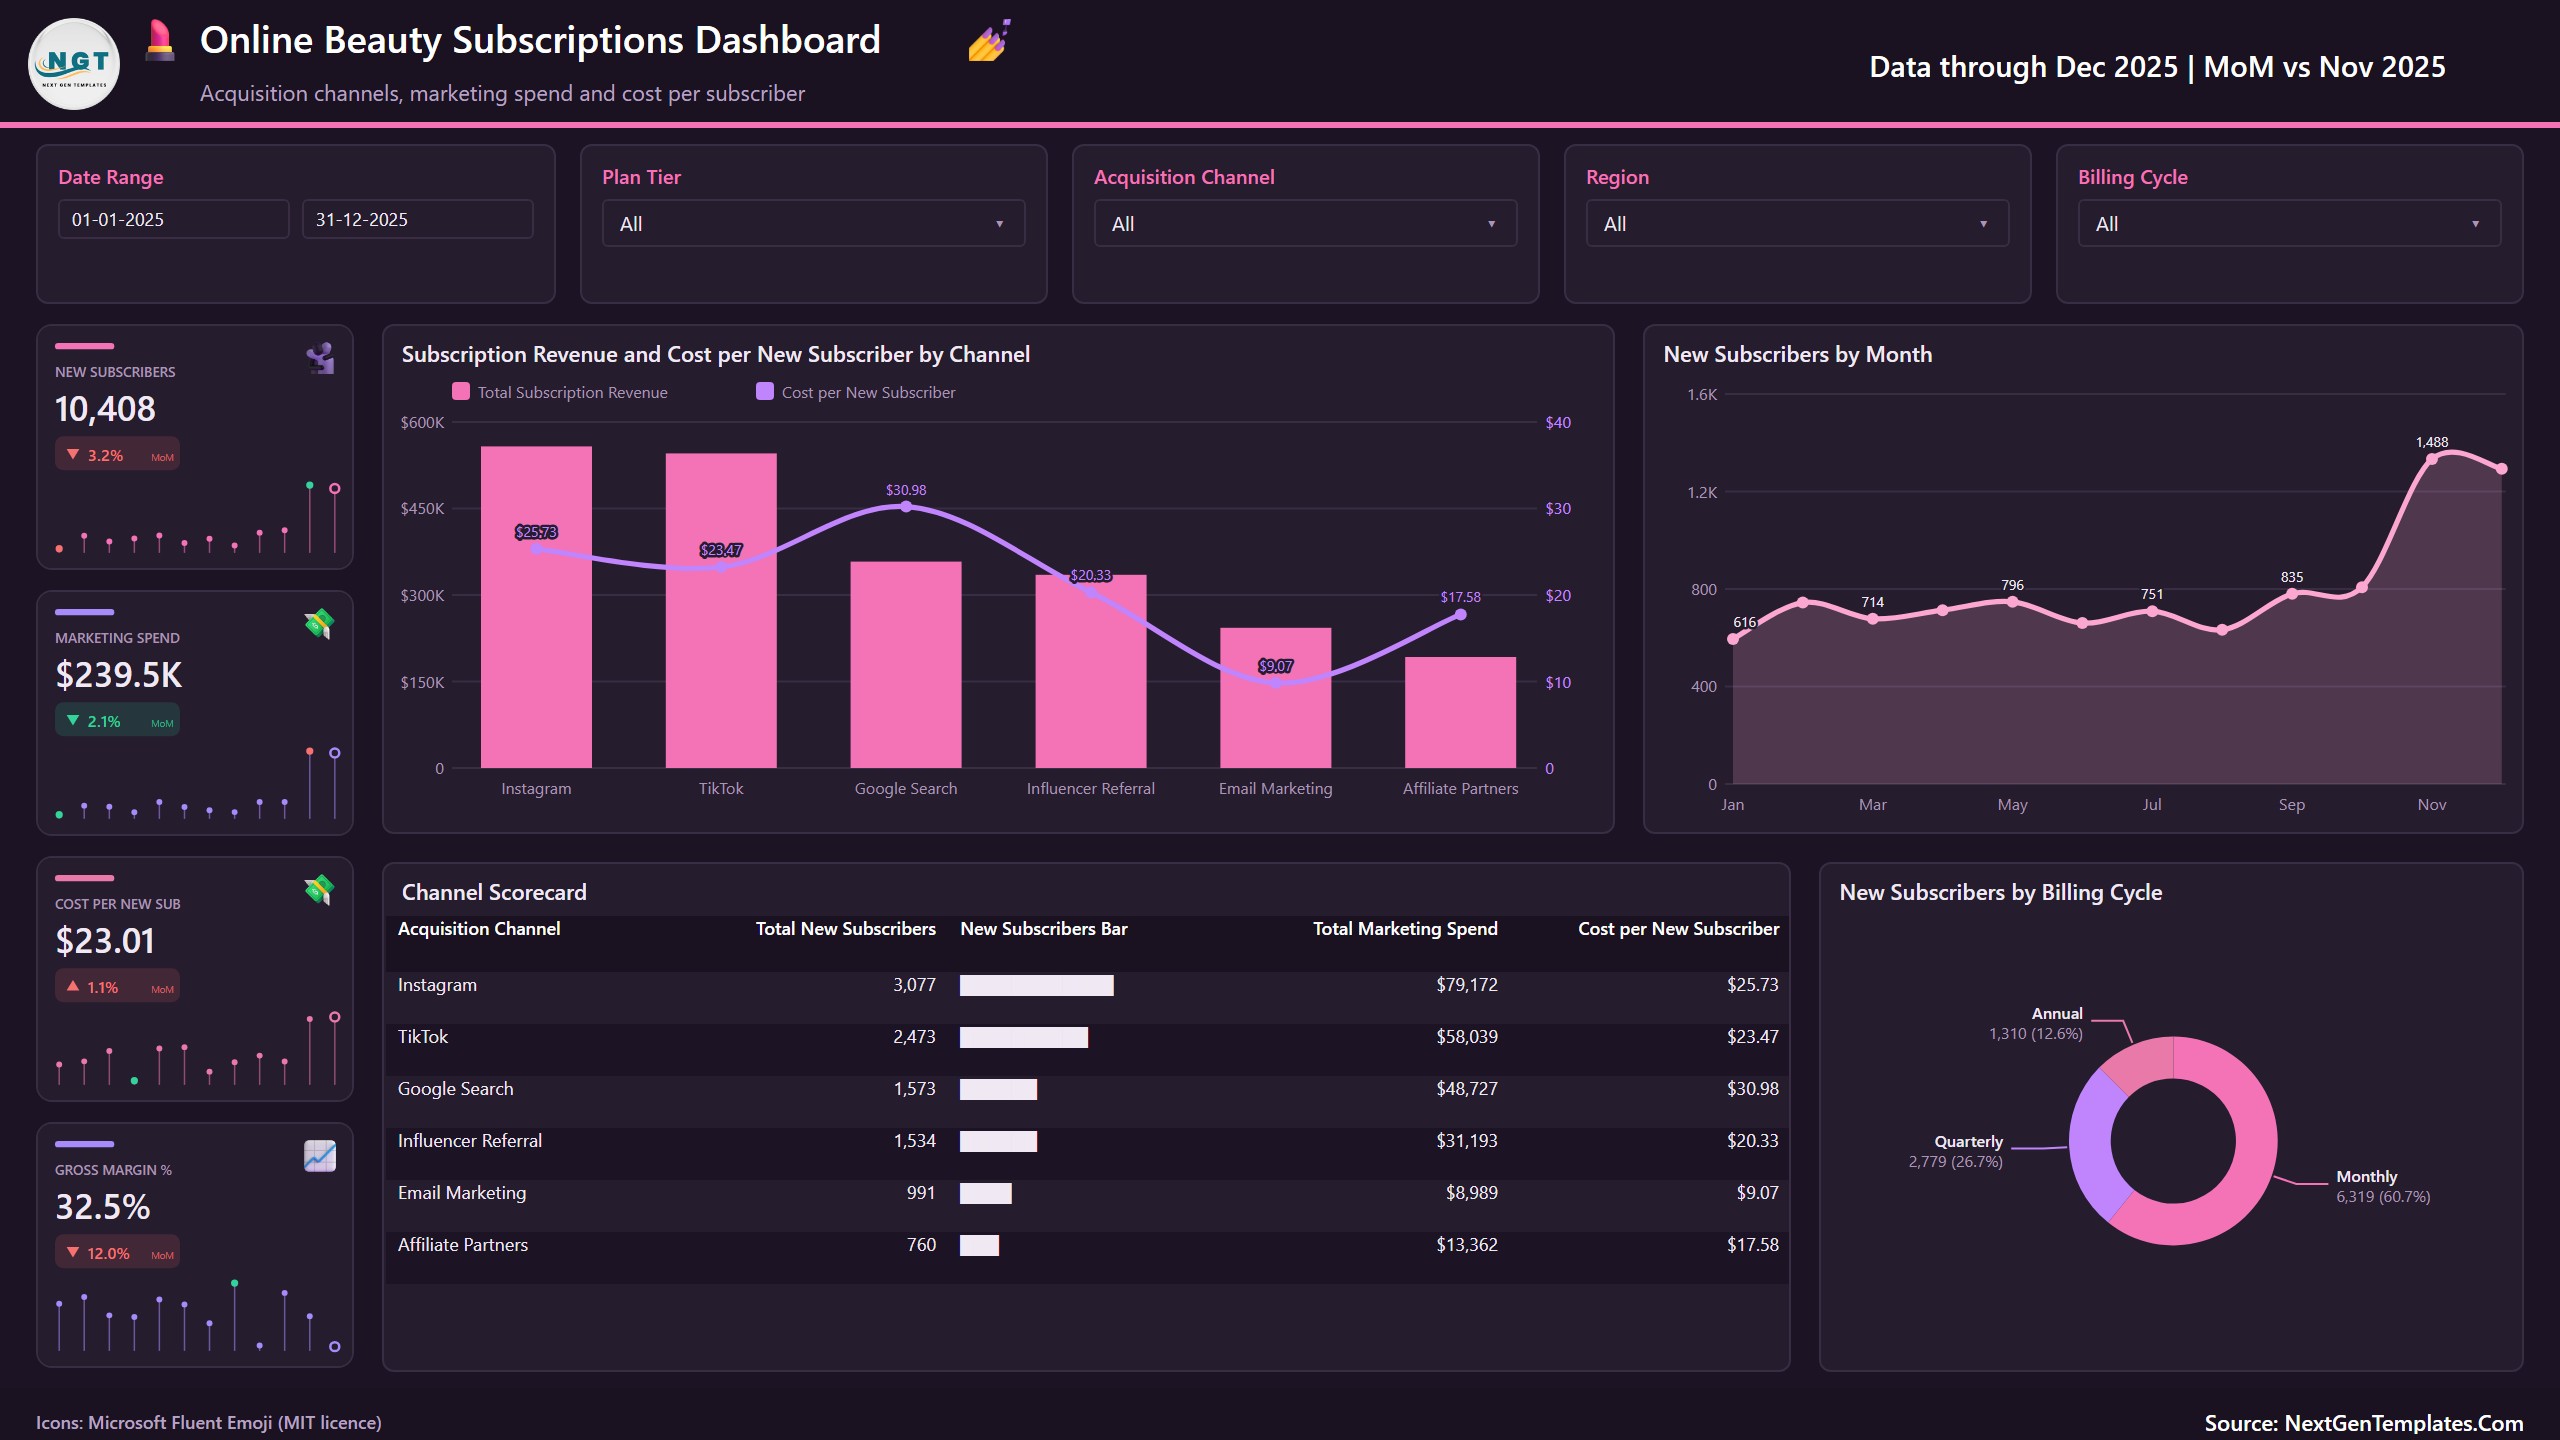Click the $239.5K Marketing Spend value

point(119,675)
